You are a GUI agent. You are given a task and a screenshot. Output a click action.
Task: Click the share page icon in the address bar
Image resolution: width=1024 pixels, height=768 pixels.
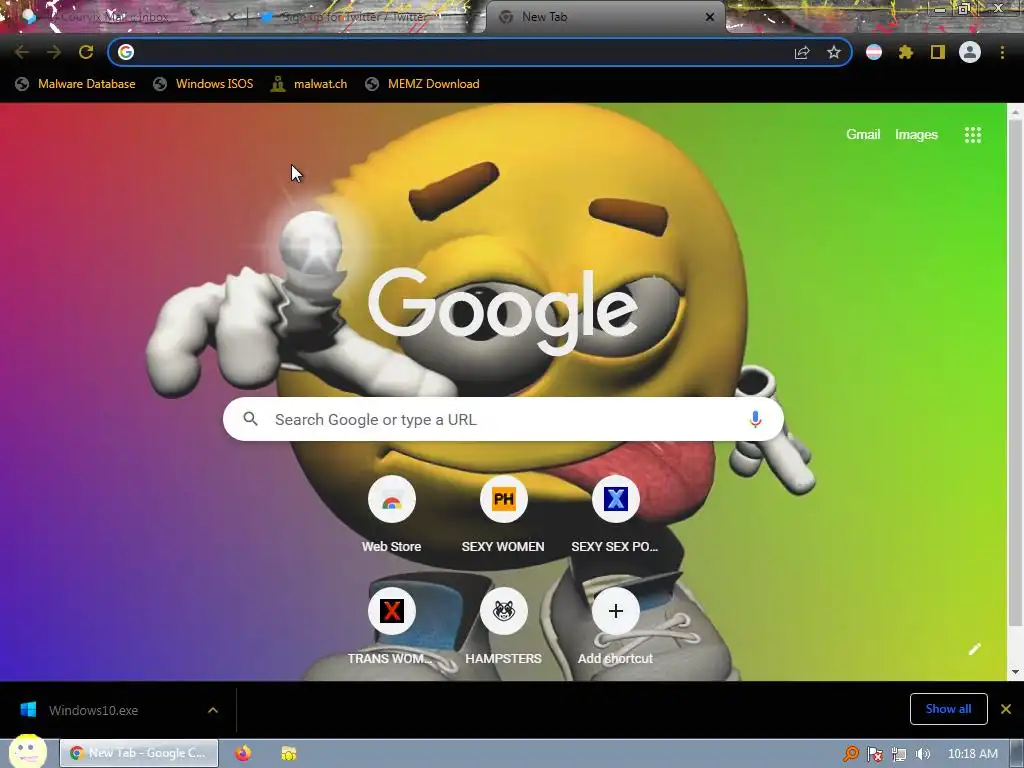coord(802,52)
